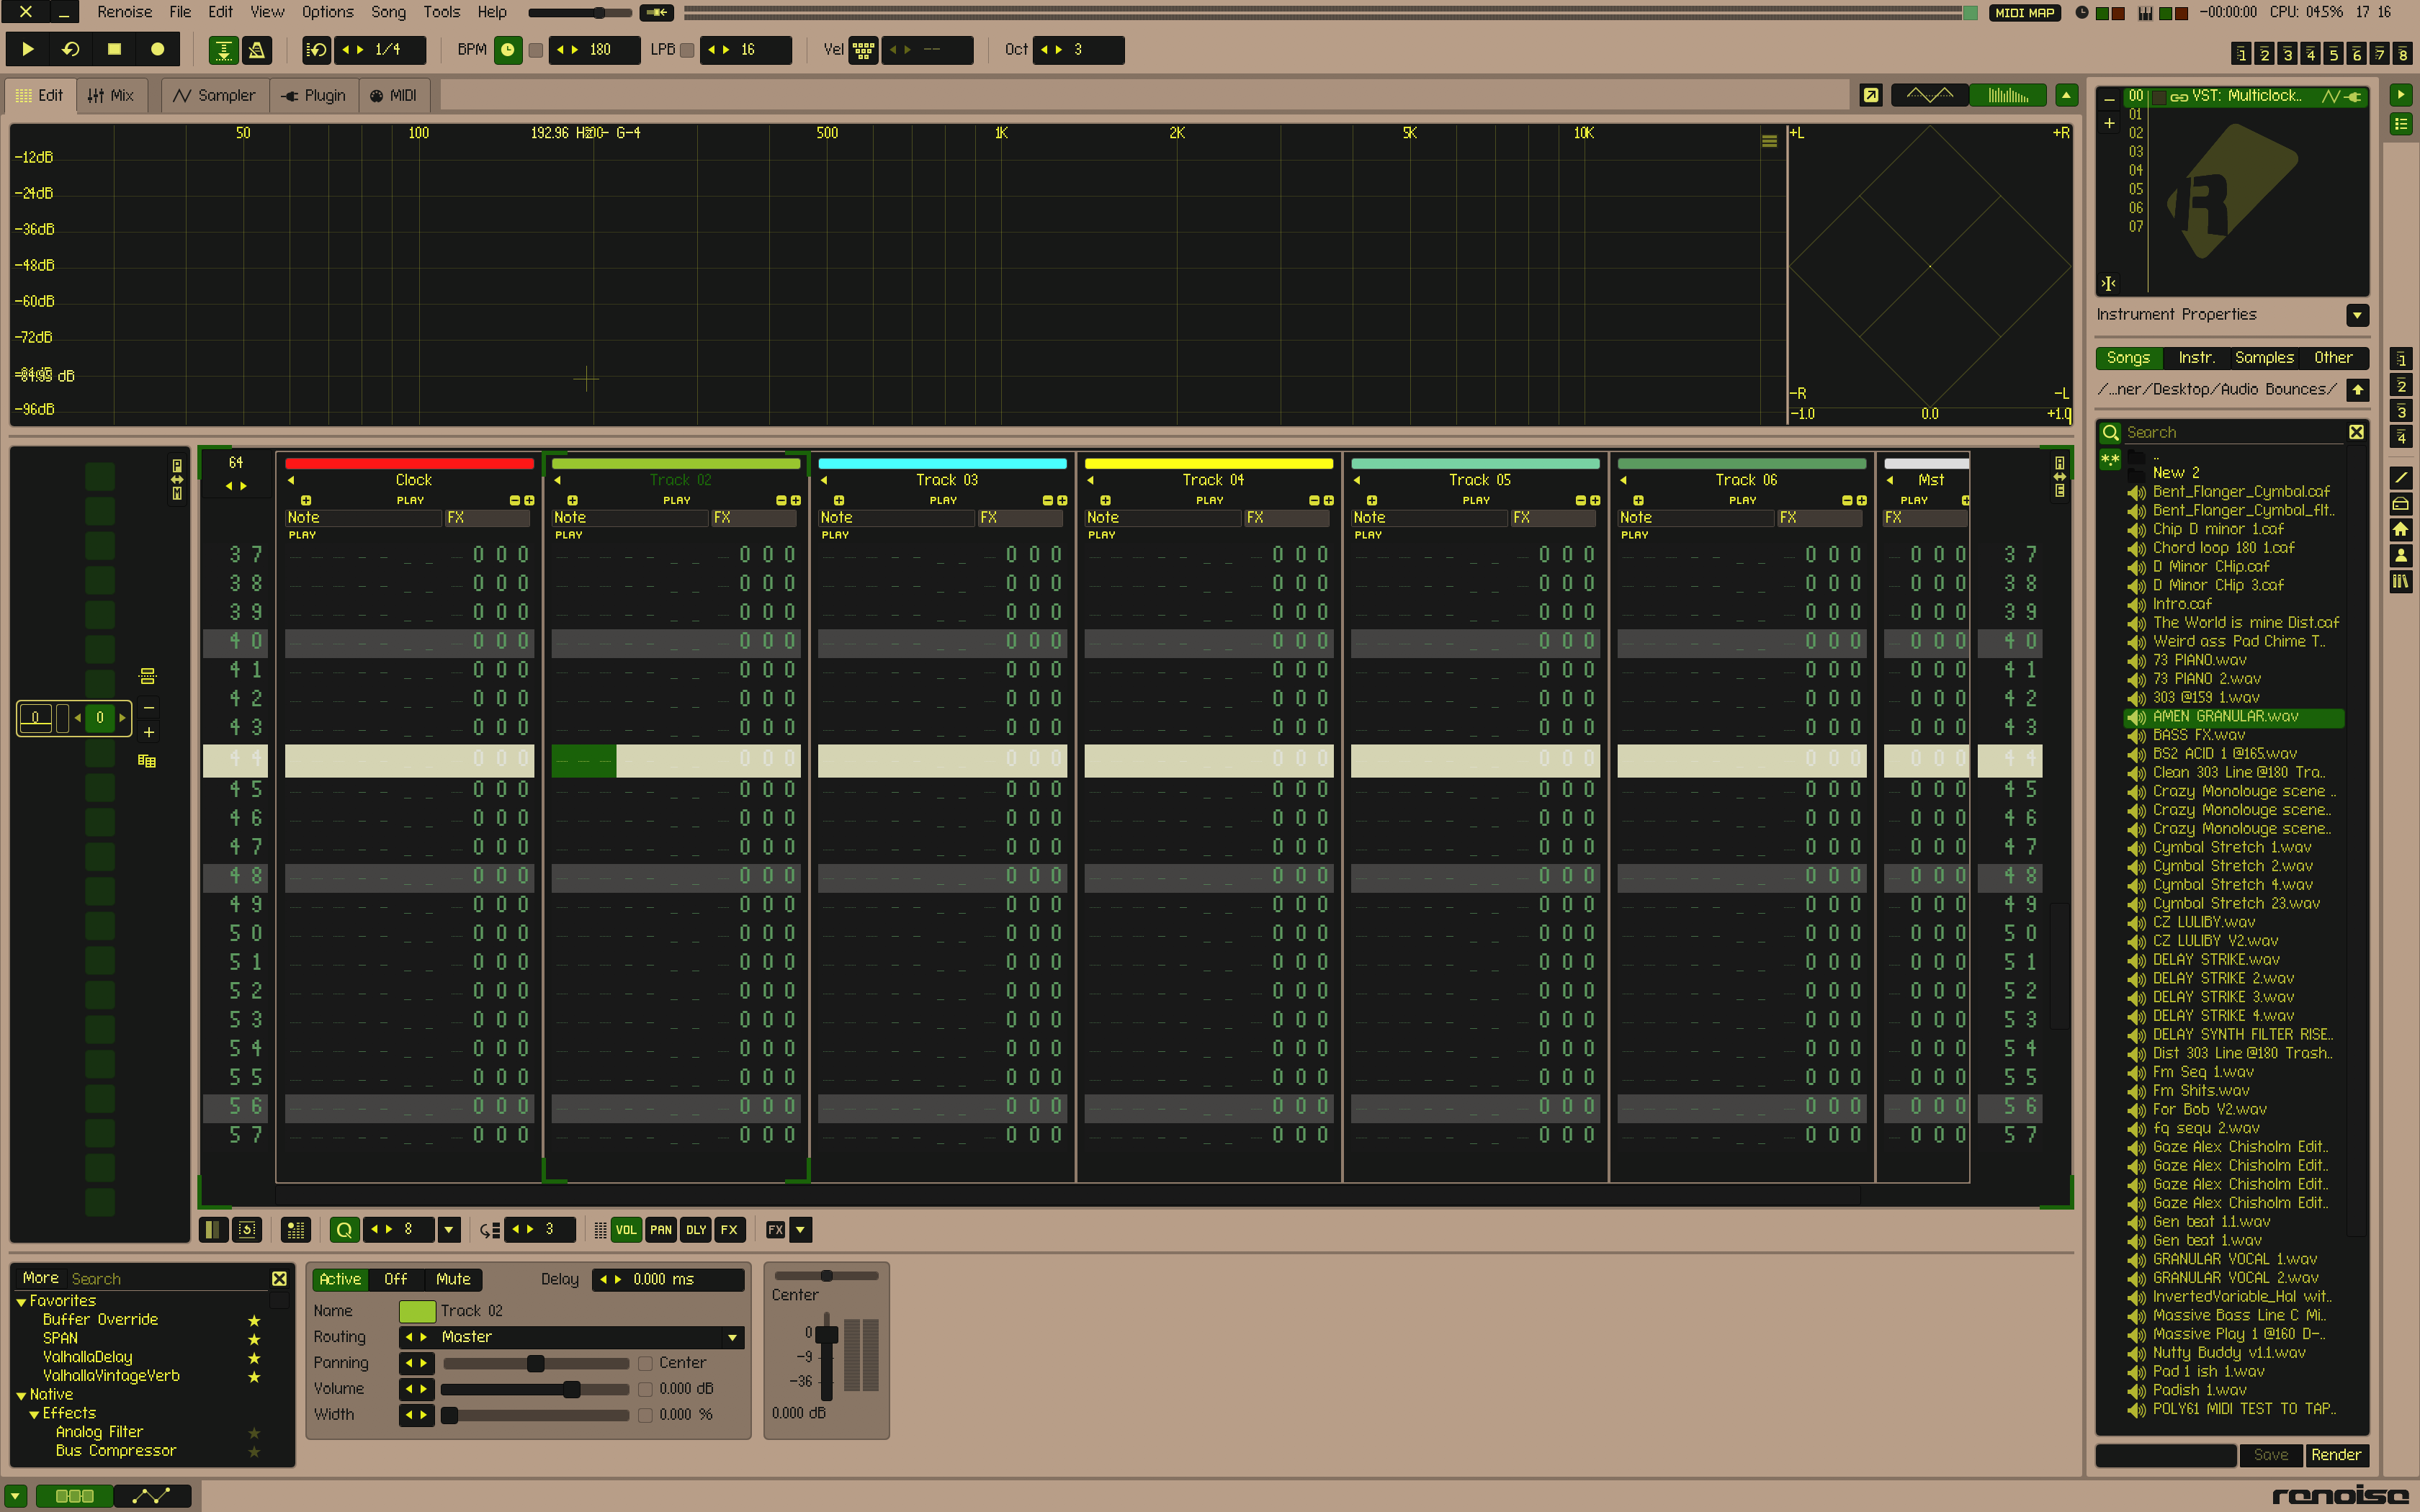Open the Routing dropdown for Track 02

(x=728, y=1336)
